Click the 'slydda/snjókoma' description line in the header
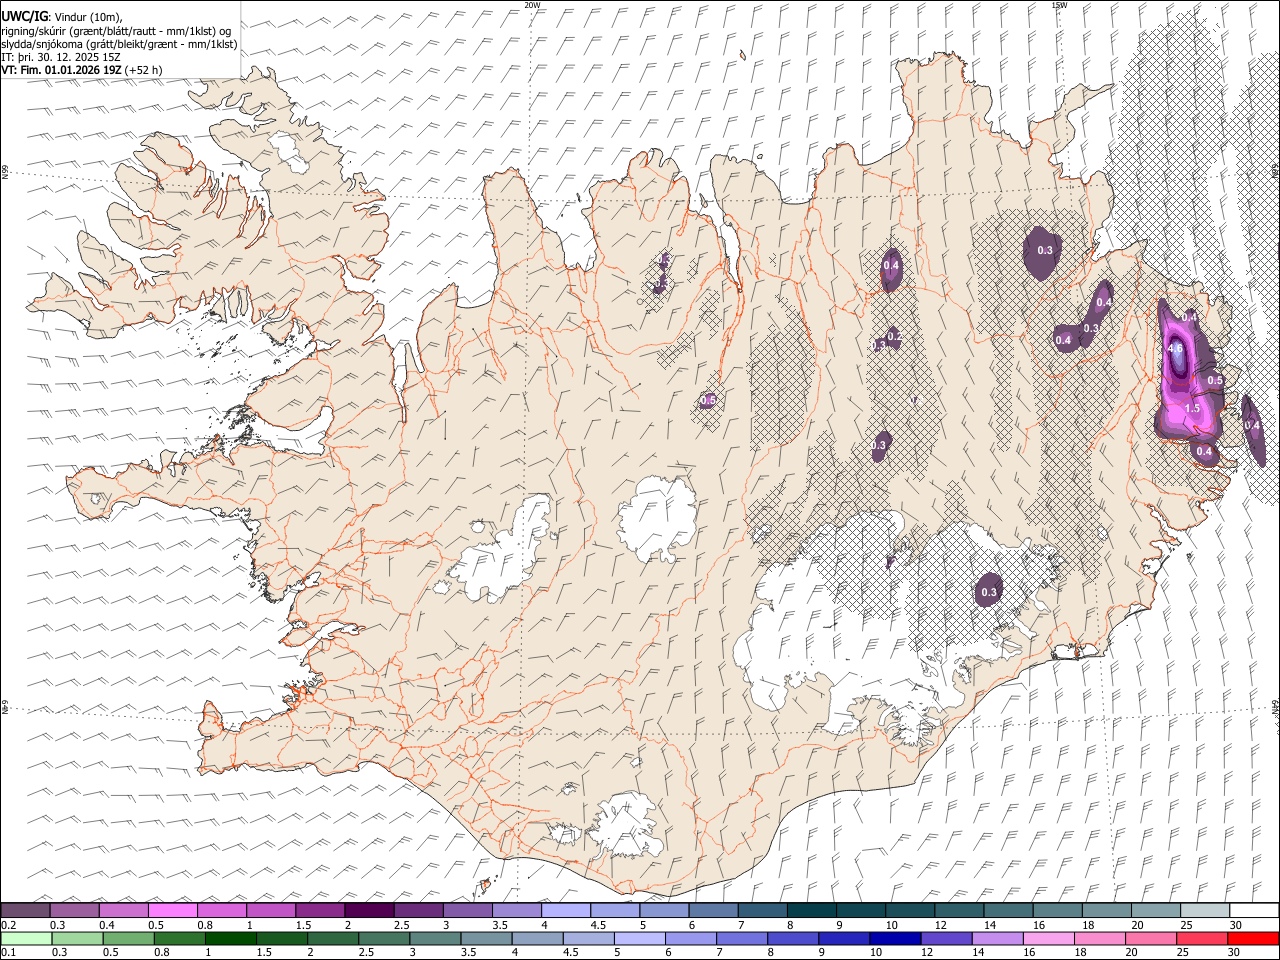The image size is (1280, 960). coord(119,44)
